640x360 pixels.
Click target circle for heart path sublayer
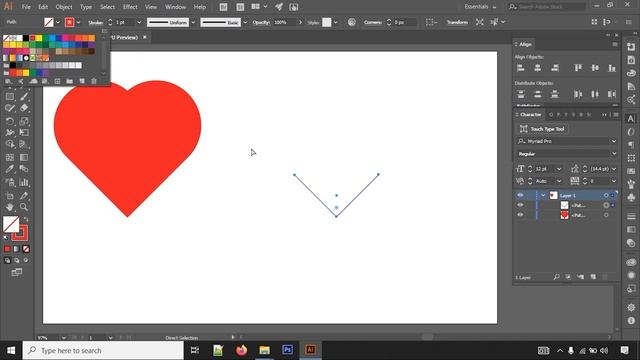click(606, 215)
